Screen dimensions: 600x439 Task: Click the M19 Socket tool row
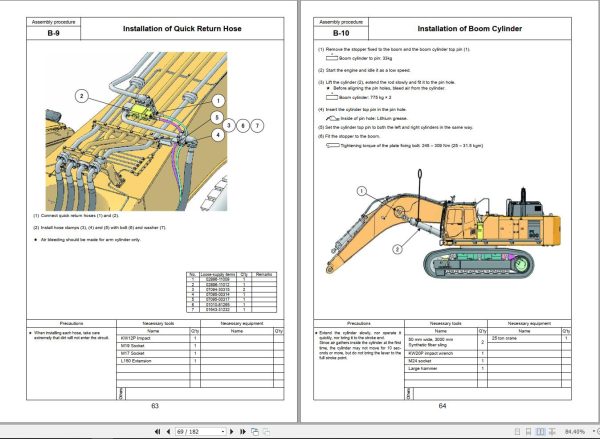pos(158,346)
